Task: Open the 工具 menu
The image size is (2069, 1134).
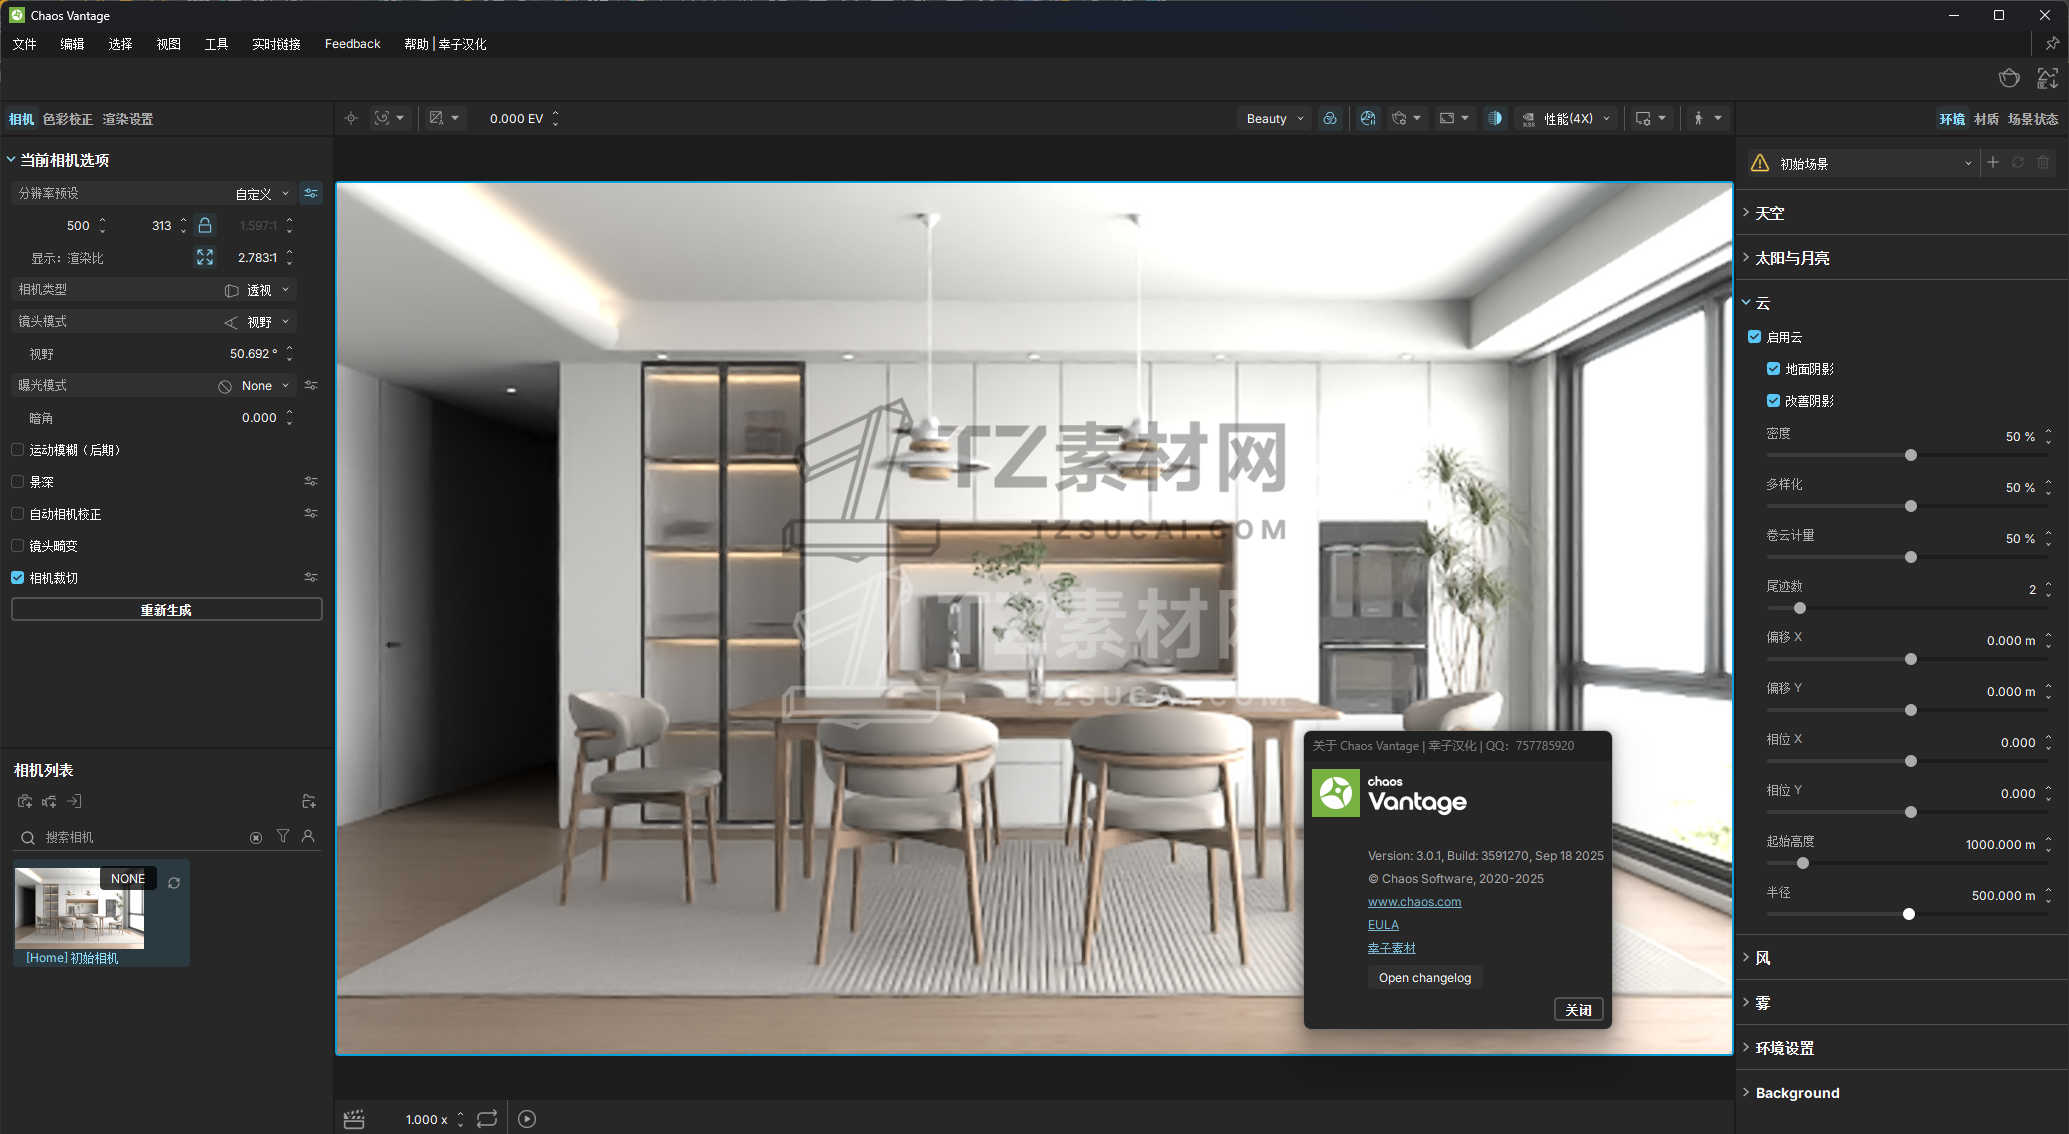Action: click(216, 44)
